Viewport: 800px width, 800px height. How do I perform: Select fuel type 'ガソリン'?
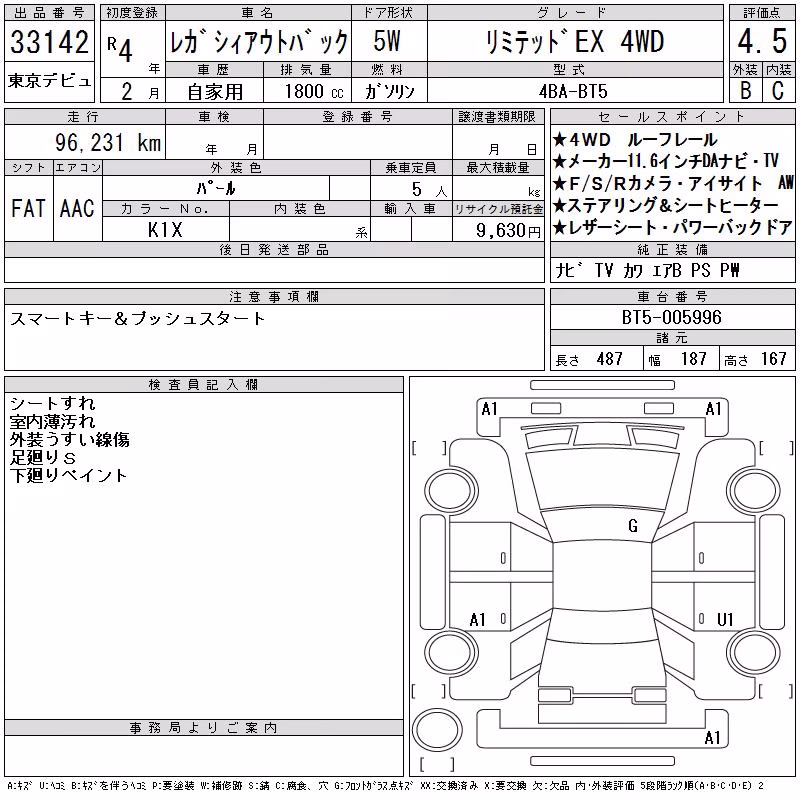[389, 91]
